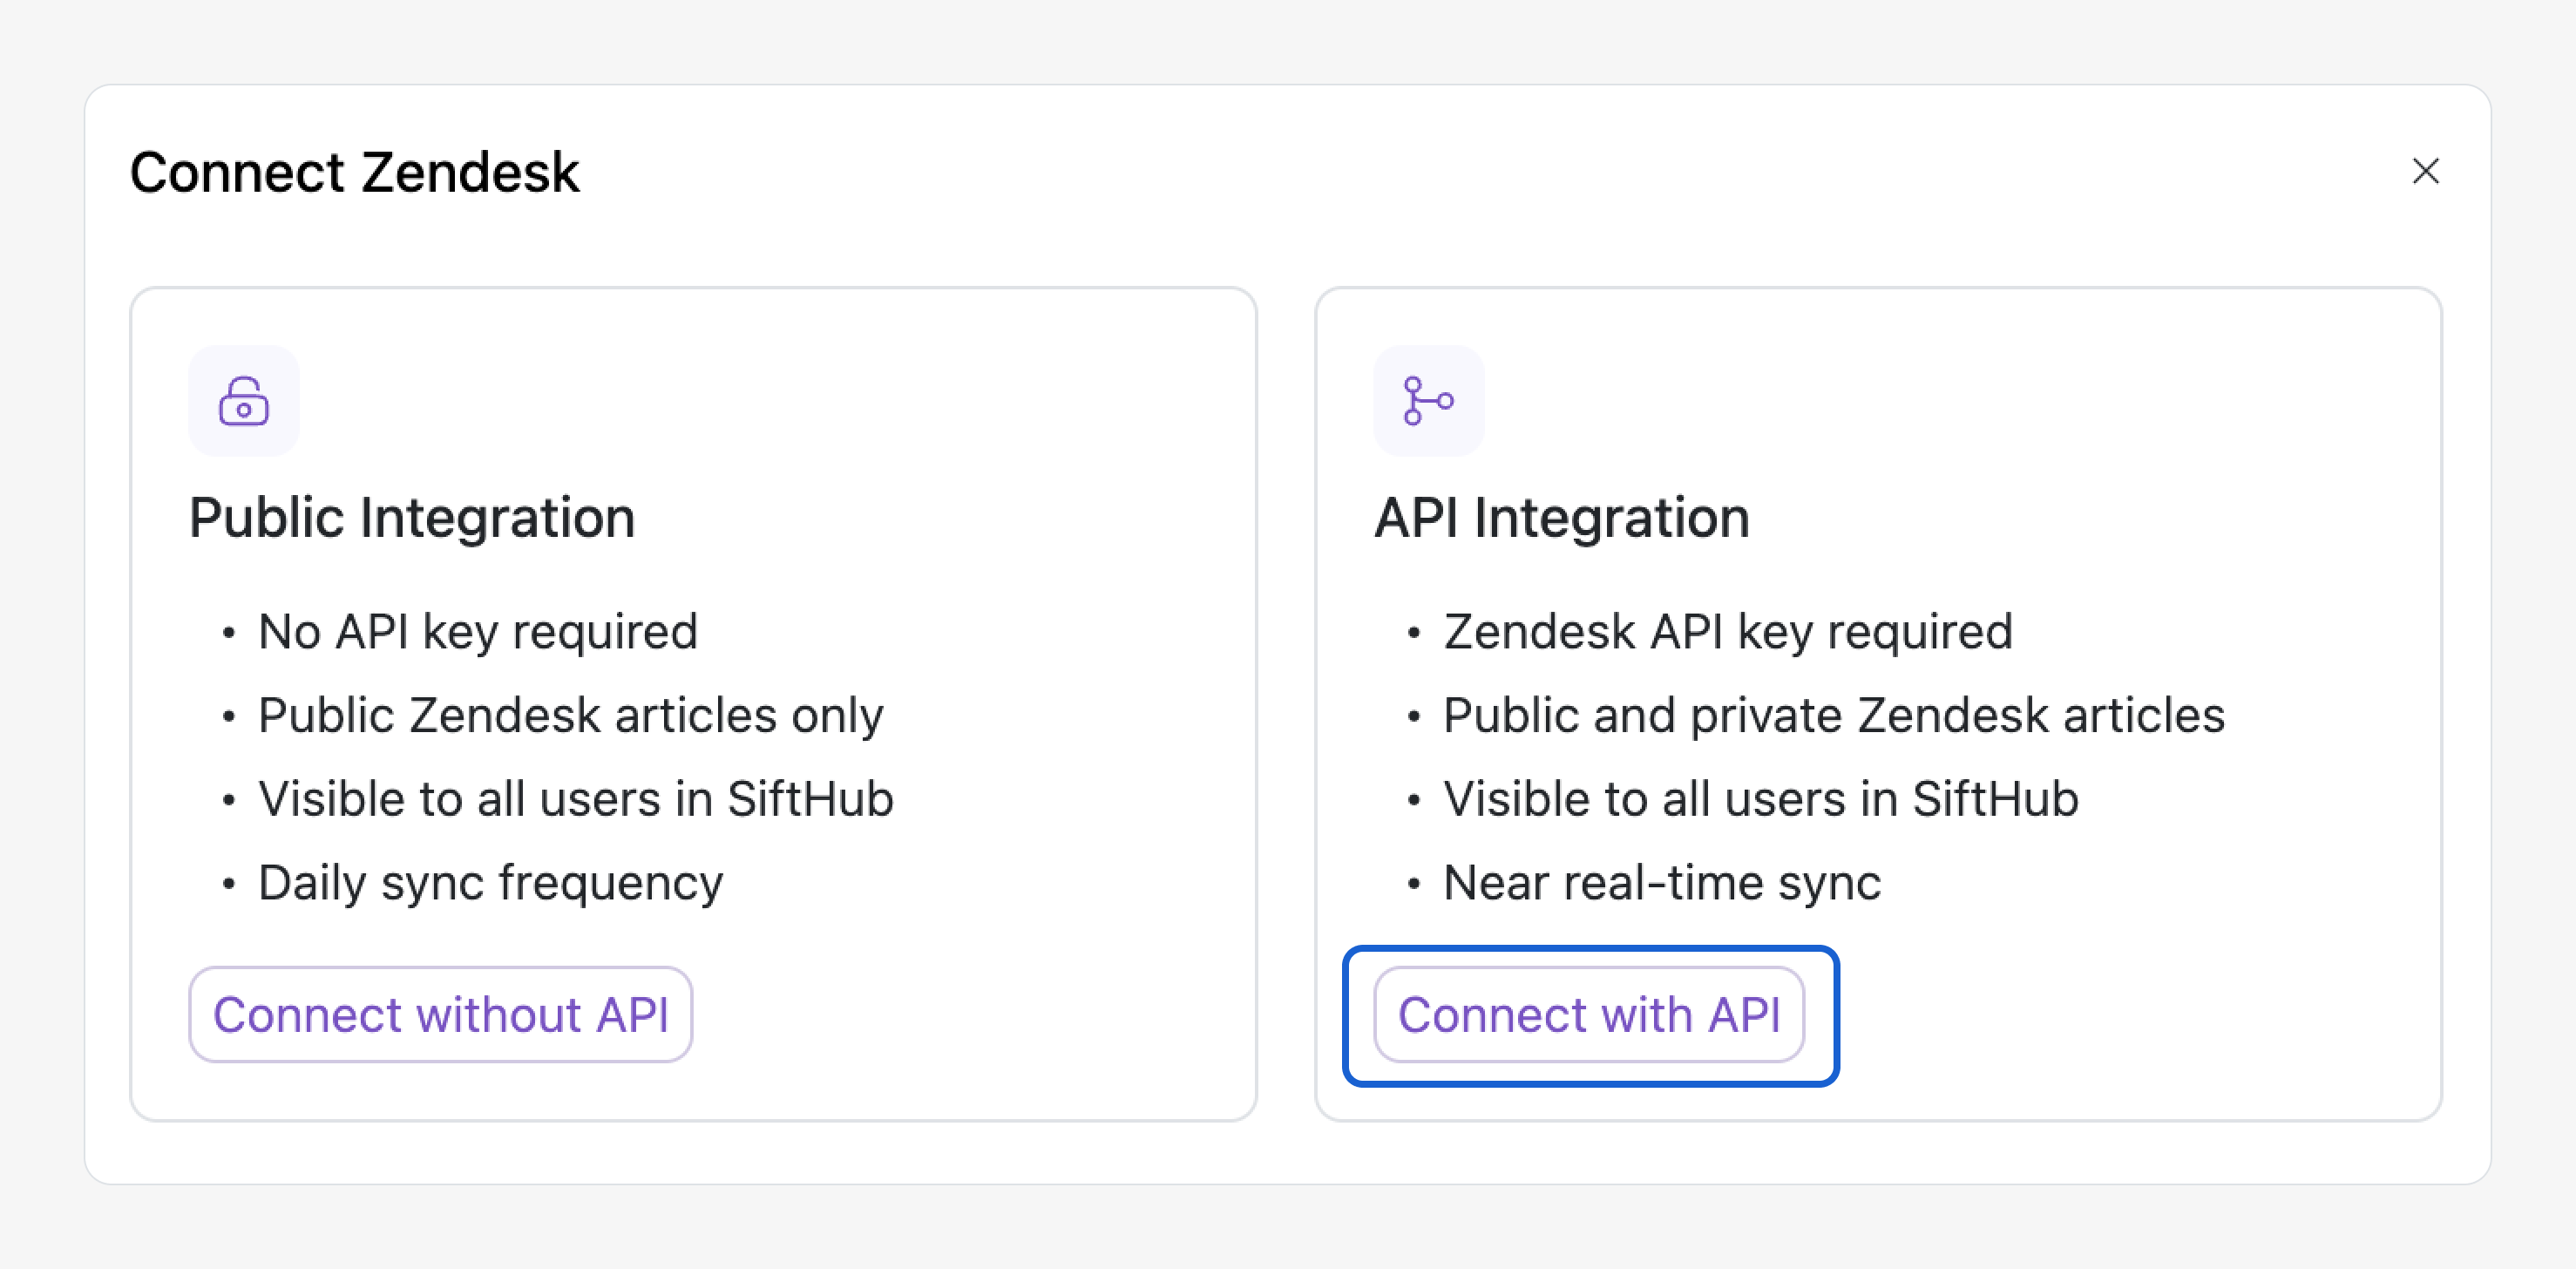Click the "No API key required" bullet
This screenshot has width=2576, height=1269.
477,632
